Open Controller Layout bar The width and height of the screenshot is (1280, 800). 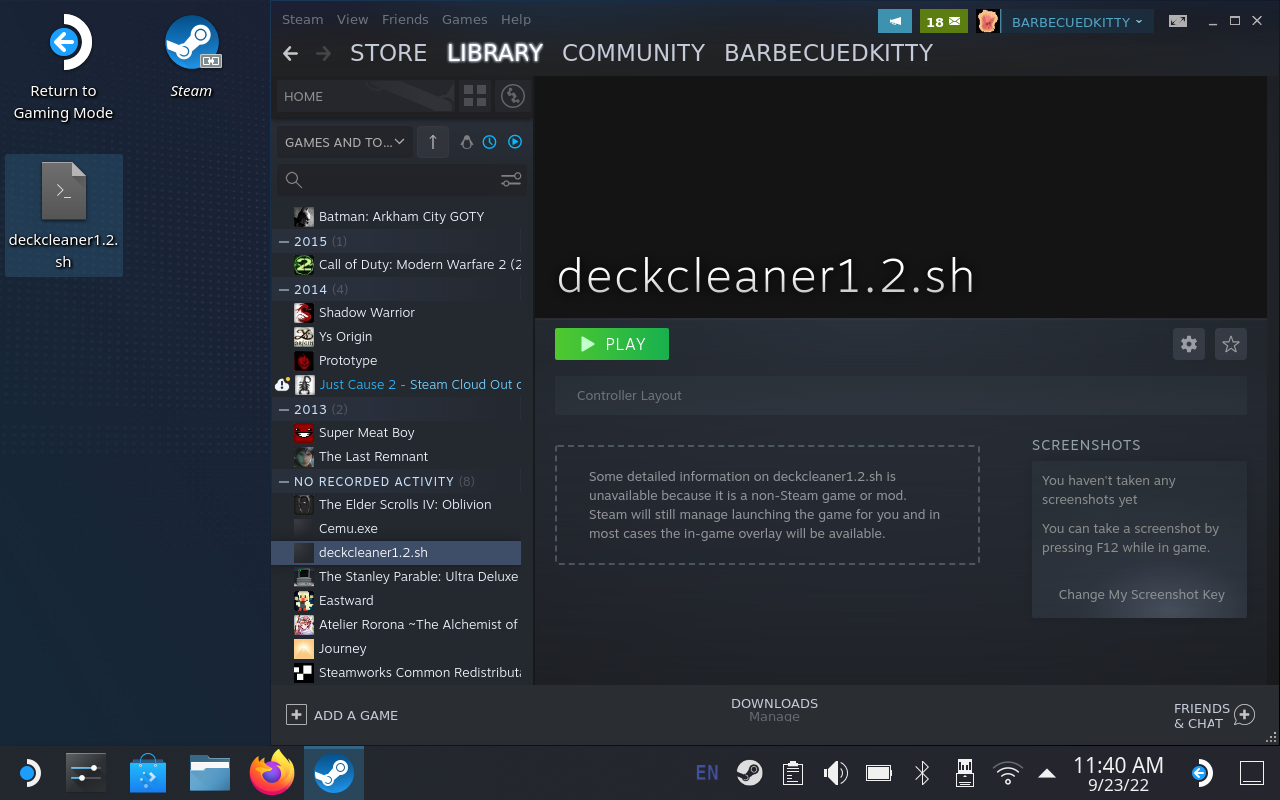tap(900, 395)
